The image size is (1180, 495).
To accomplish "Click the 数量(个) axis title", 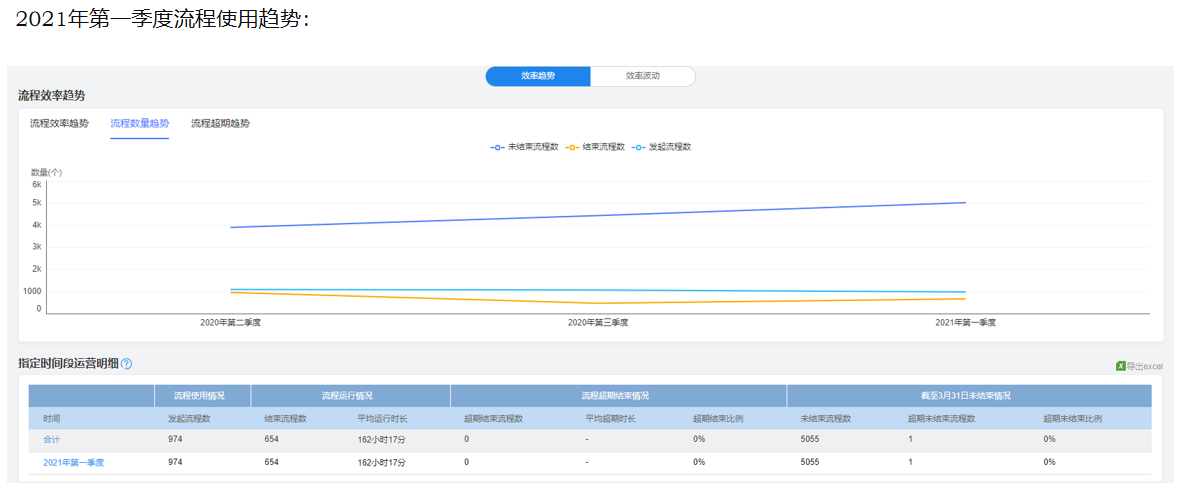I will (47, 172).
